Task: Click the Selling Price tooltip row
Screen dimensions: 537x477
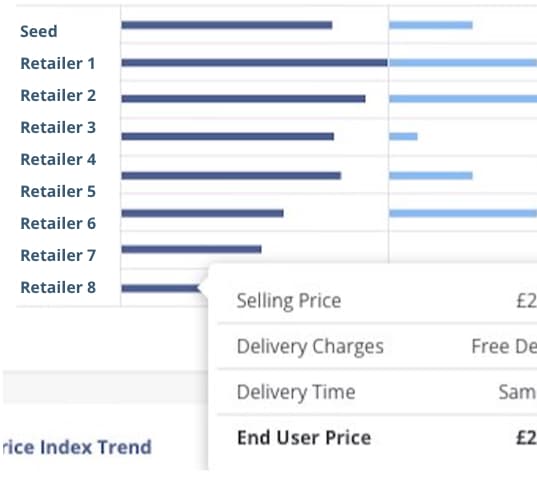Action: [x=377, y=301]
